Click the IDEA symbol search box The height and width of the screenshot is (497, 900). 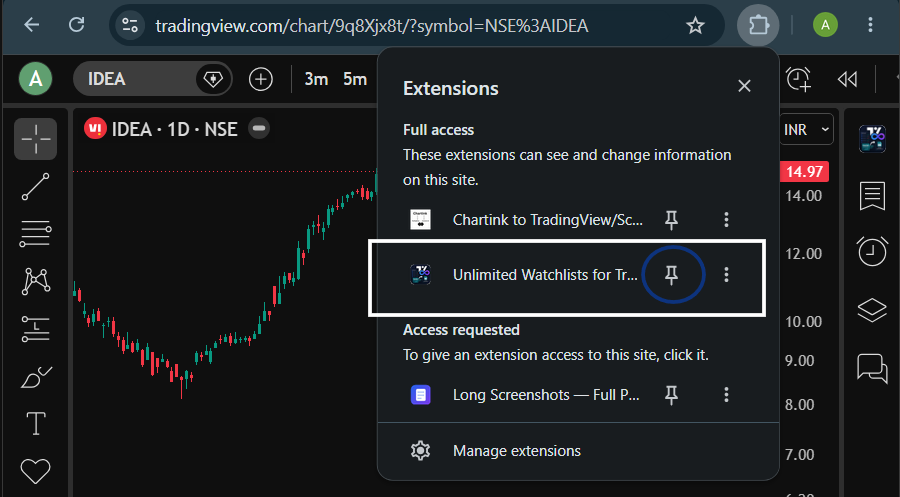click(x=153, y=79)
